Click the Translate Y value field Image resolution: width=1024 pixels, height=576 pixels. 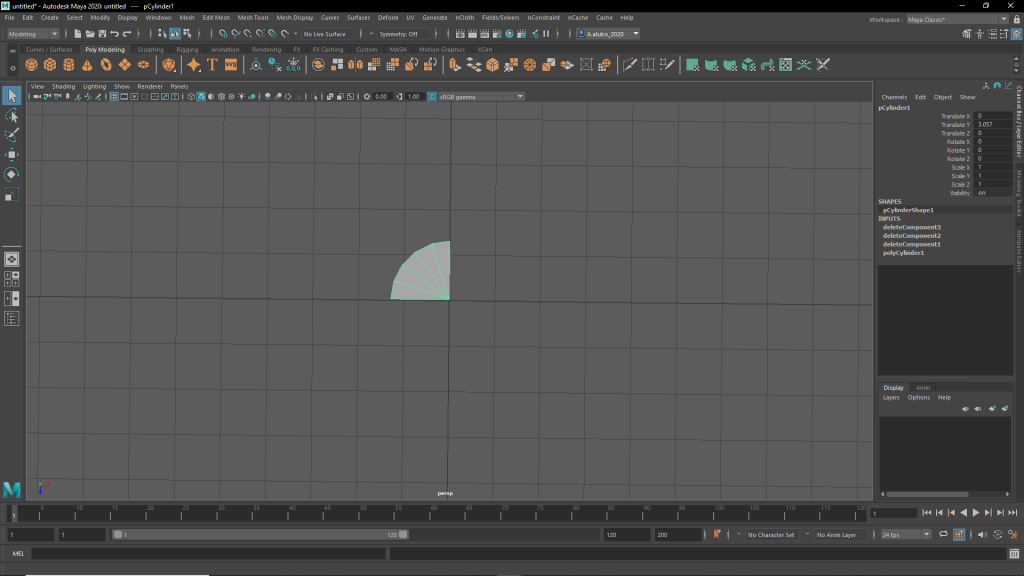(x=993, y=124)
